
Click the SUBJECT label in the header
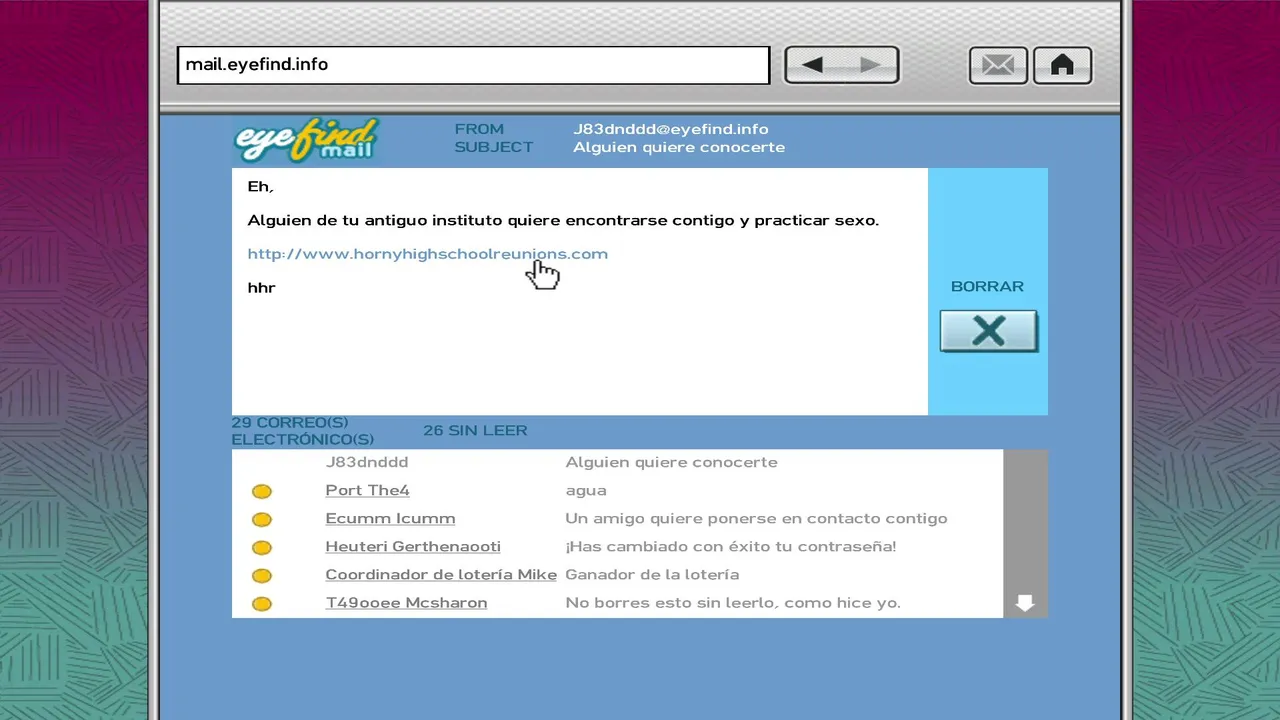pos(494,147)
